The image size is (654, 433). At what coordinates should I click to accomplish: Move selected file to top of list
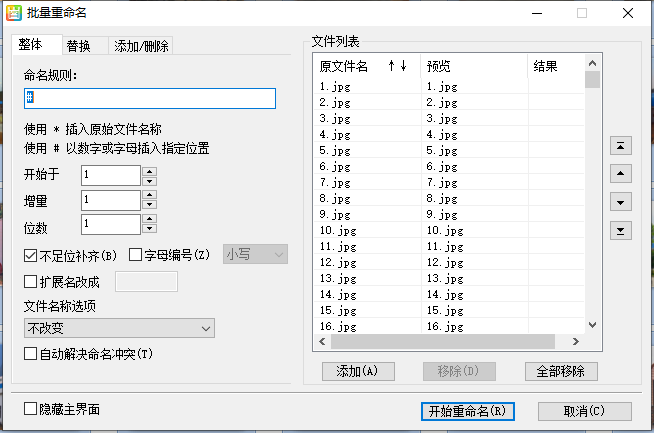(x=621, y=146)
